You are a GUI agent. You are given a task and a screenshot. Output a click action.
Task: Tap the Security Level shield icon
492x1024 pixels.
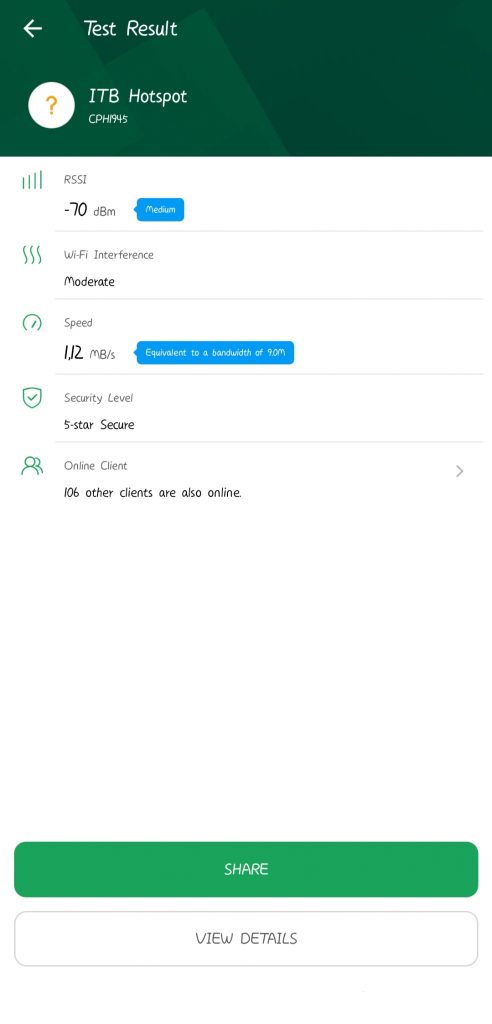pos(32,398)
